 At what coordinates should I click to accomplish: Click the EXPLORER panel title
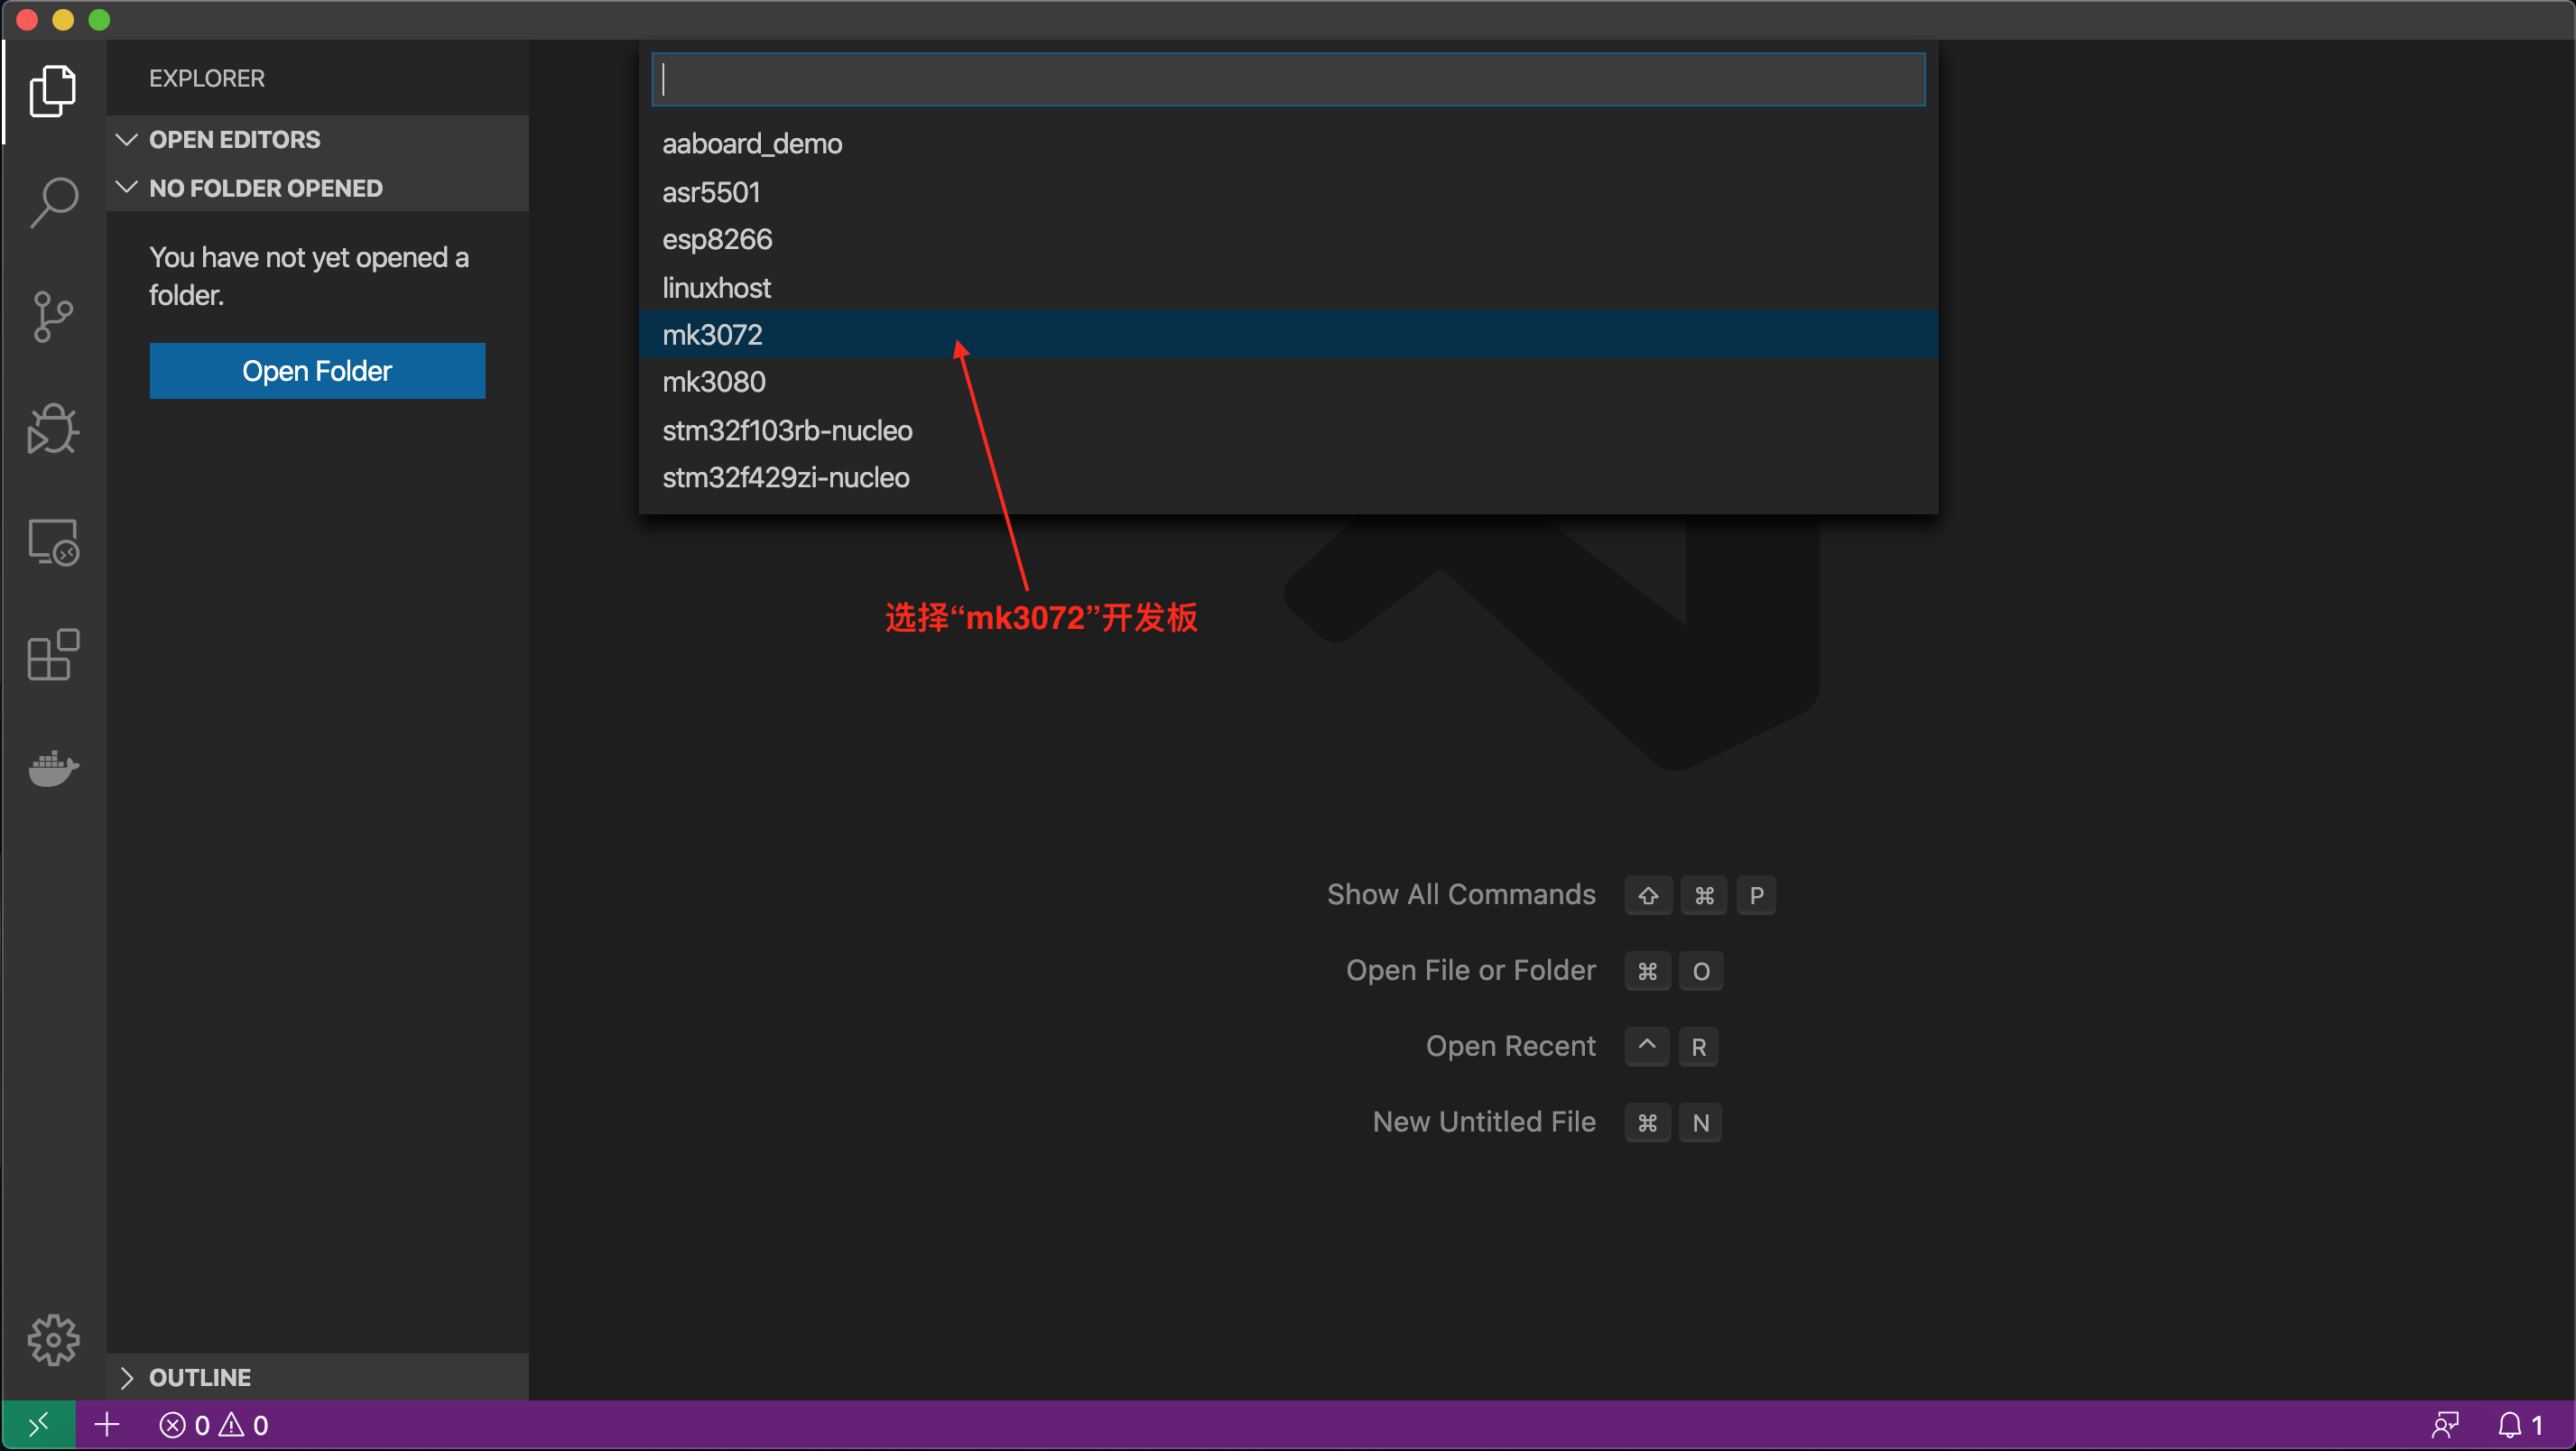[207, 78]
